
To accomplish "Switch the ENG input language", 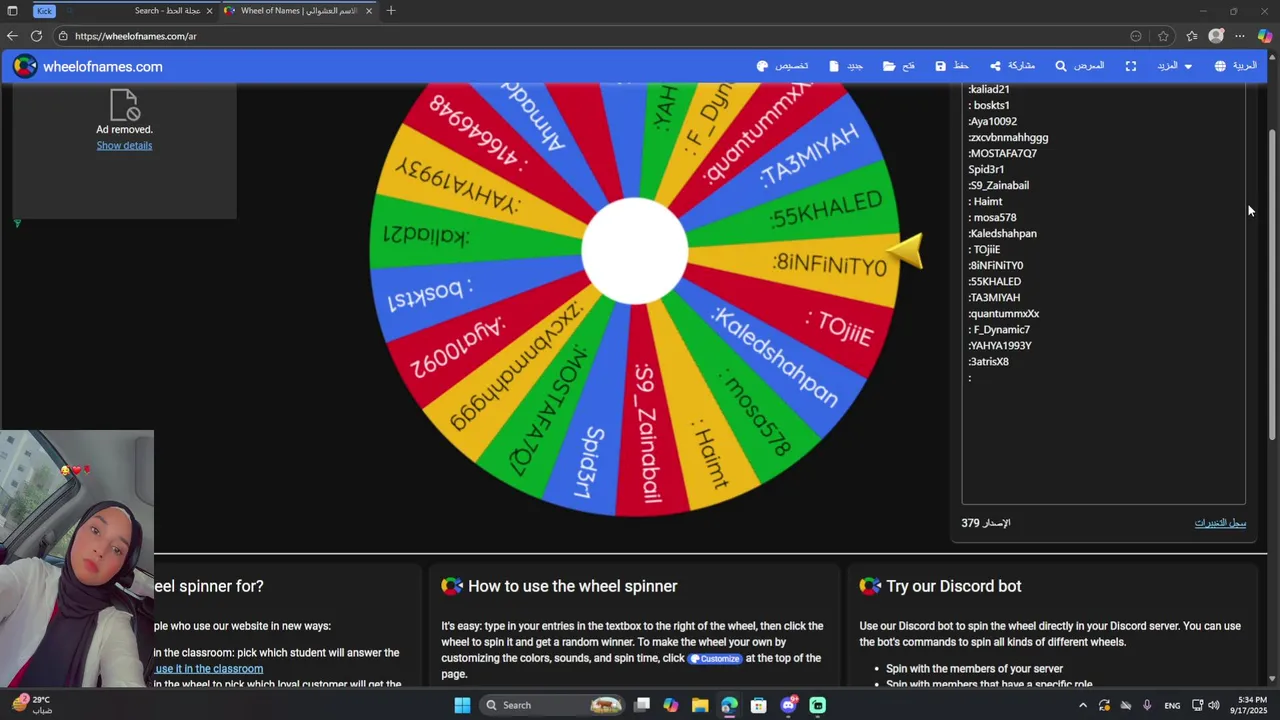I will pyautogui.click(x=1172, y=705).
